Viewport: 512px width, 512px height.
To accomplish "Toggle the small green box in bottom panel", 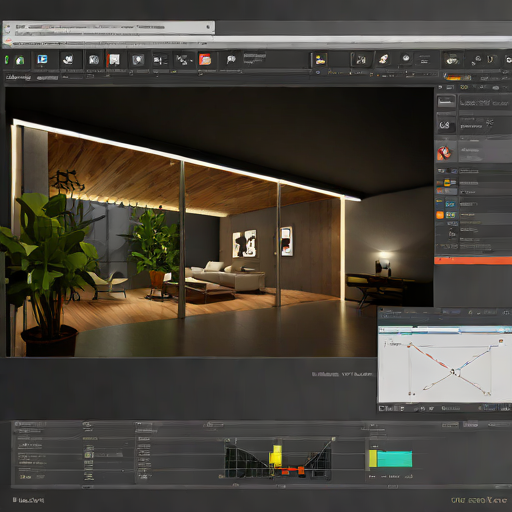I will point(88,455).
